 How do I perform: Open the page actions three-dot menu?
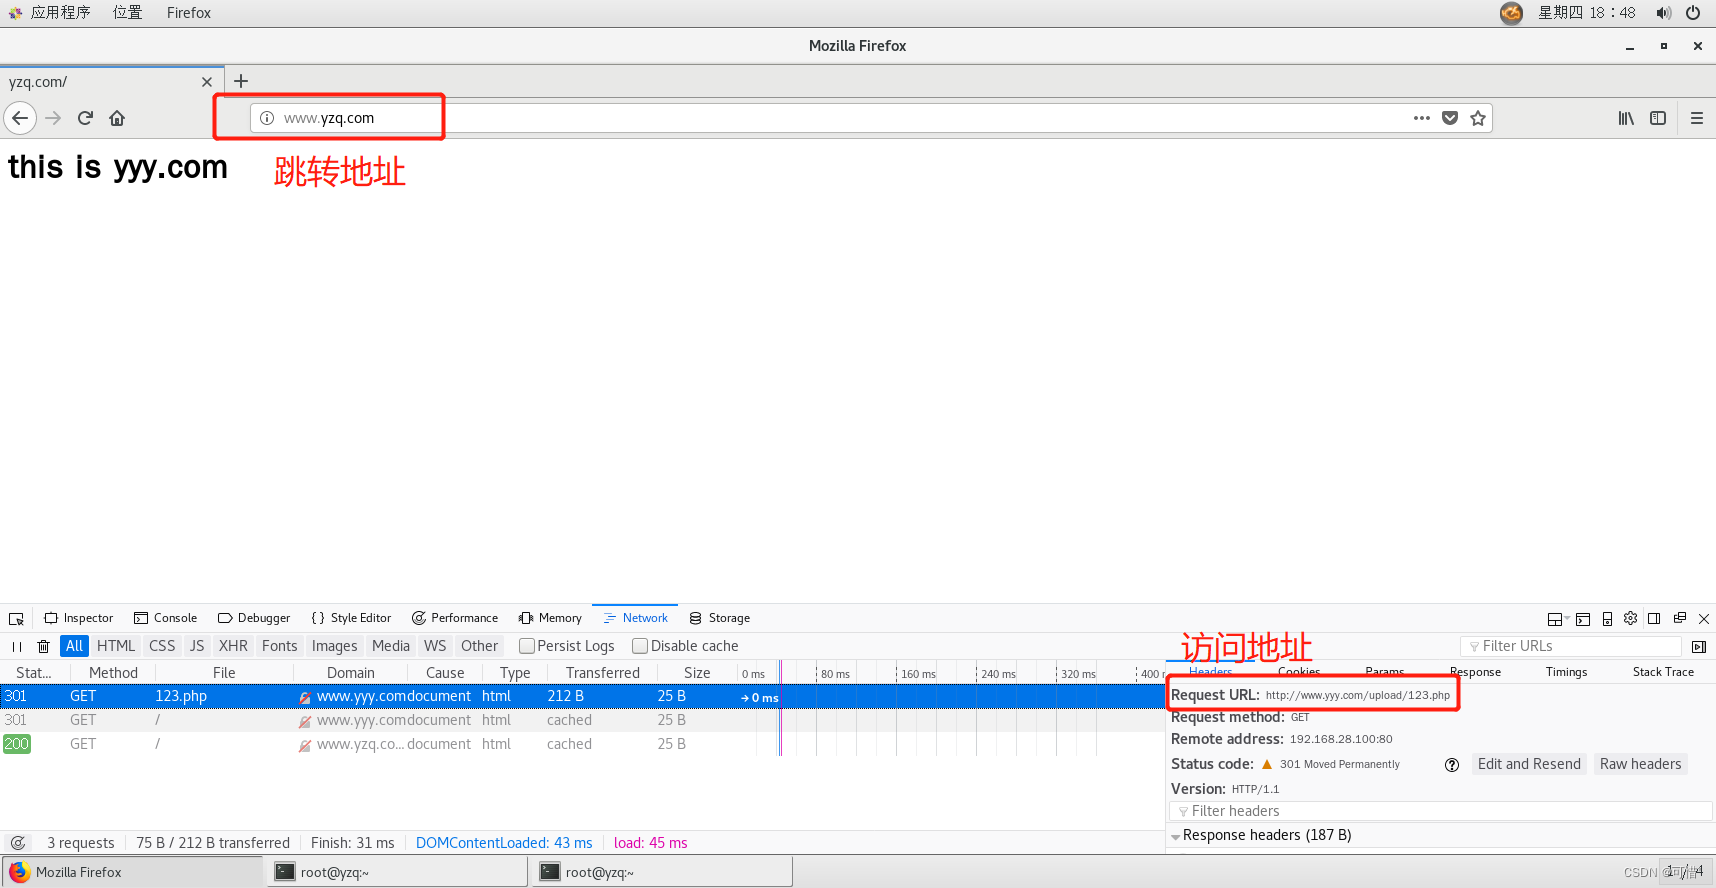click(x=1421, y=118)
